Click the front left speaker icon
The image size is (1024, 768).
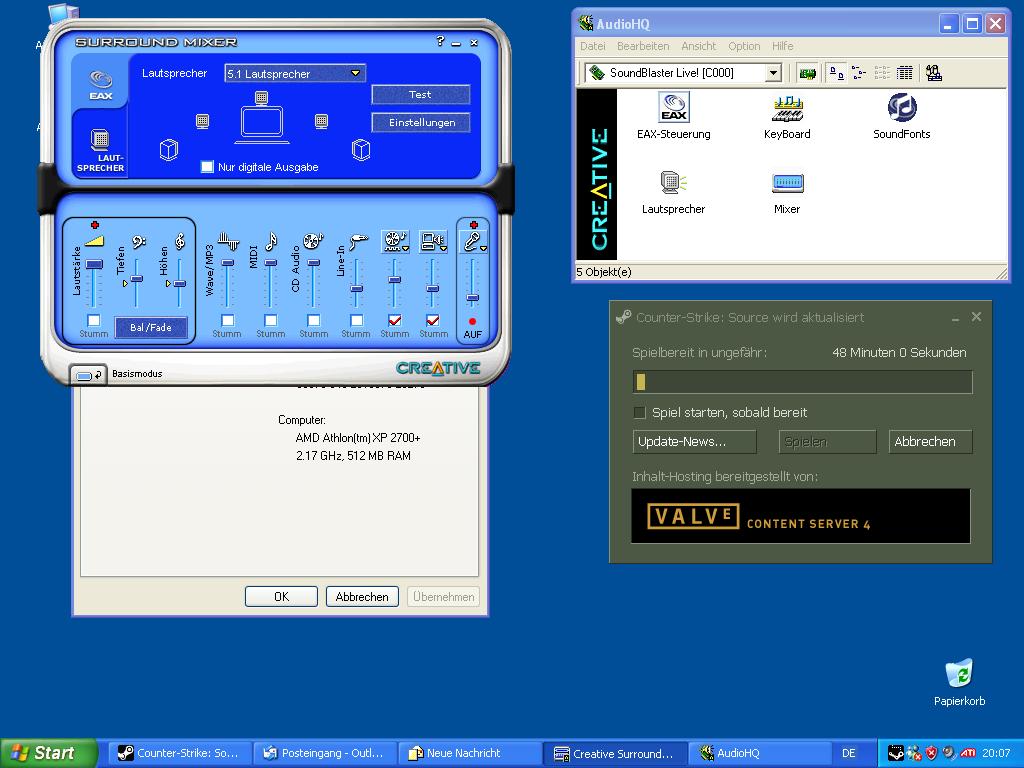(x=202, y=121)
